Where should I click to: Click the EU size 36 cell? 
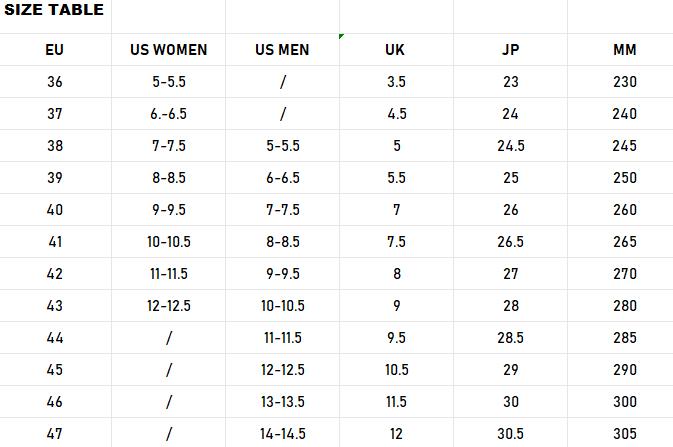[55, 82]
